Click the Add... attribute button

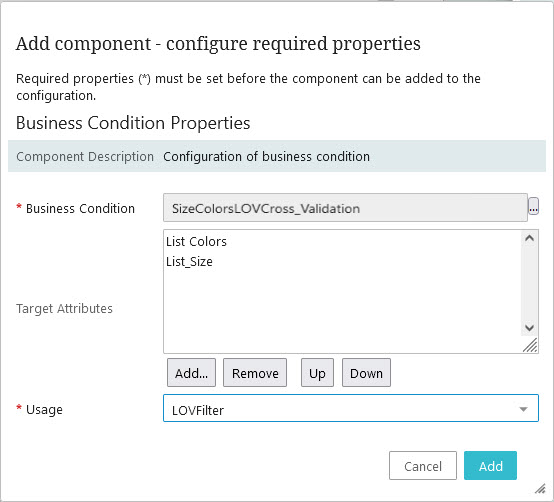pyautogui.click(x=191, y=373)
